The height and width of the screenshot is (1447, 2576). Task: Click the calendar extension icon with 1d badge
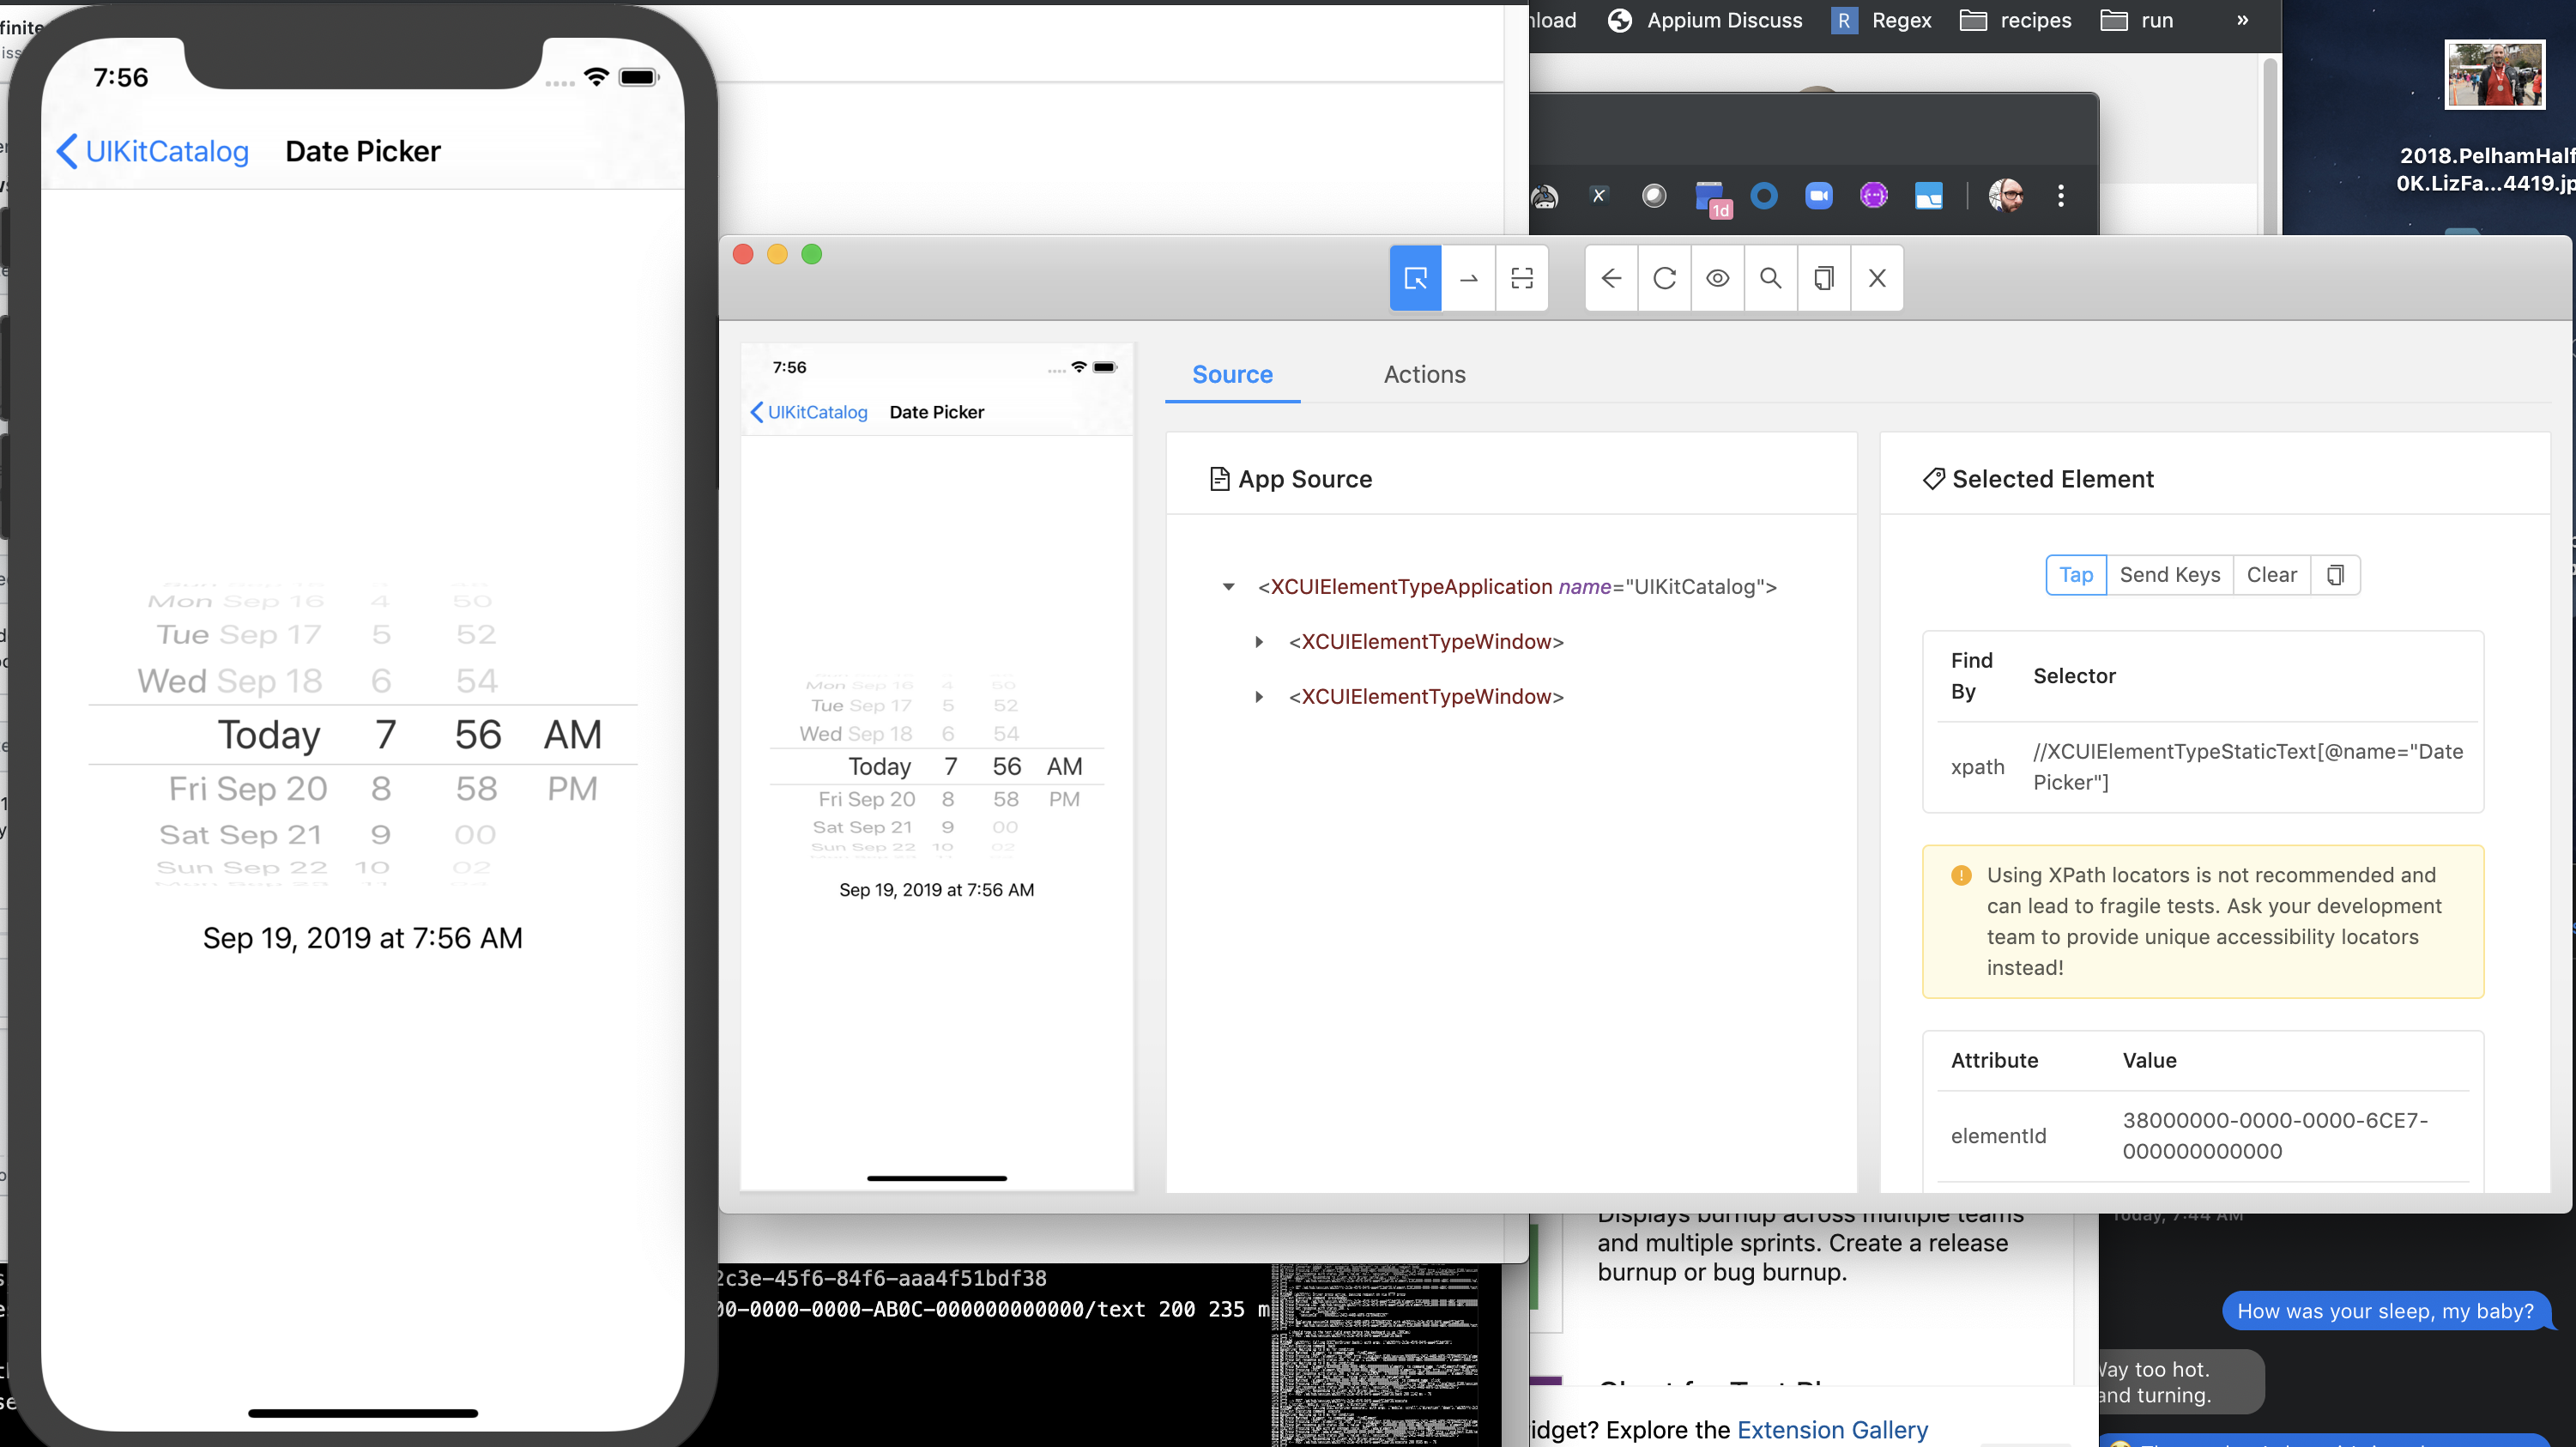coord(1712,199)
